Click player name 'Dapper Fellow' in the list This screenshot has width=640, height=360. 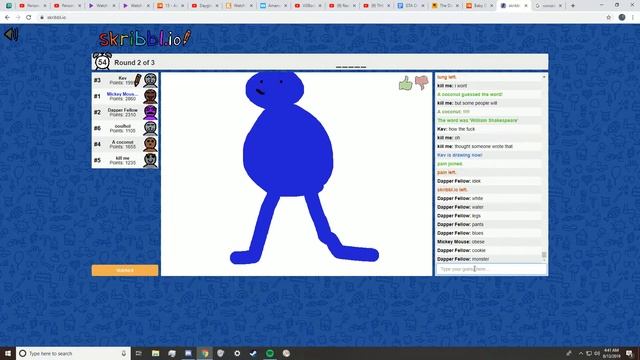click(x=122, y=110)
